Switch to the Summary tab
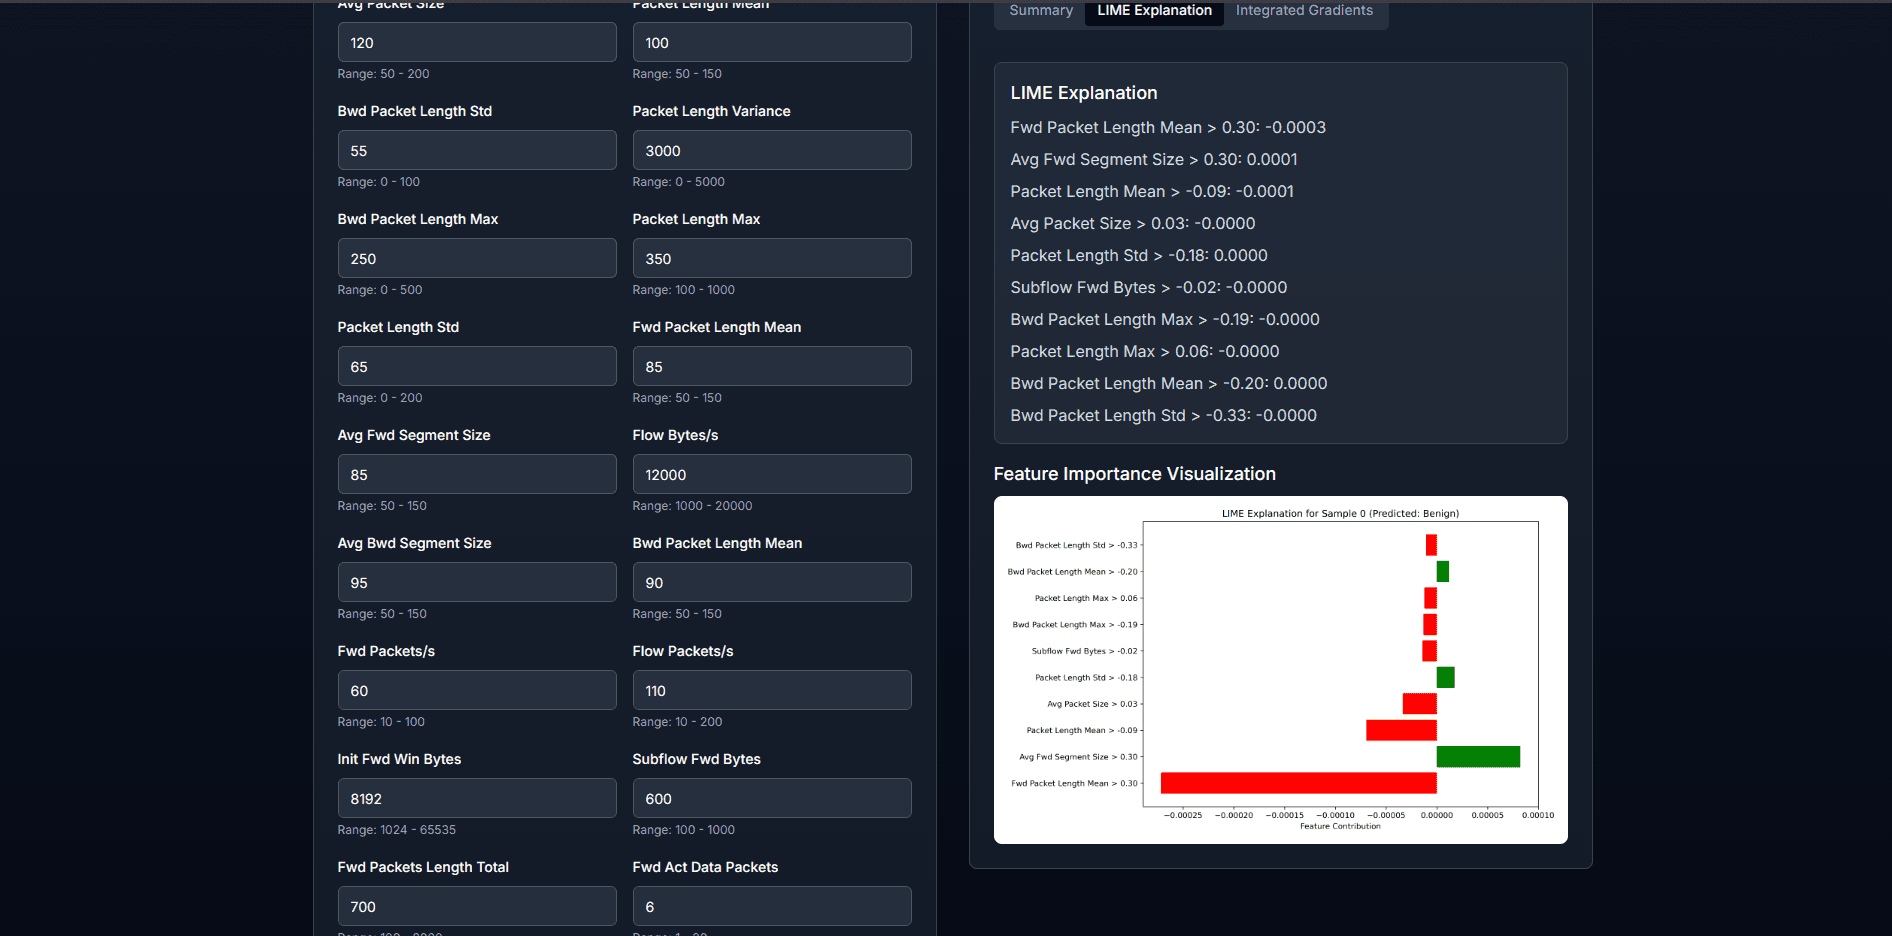 point(1041,11)
